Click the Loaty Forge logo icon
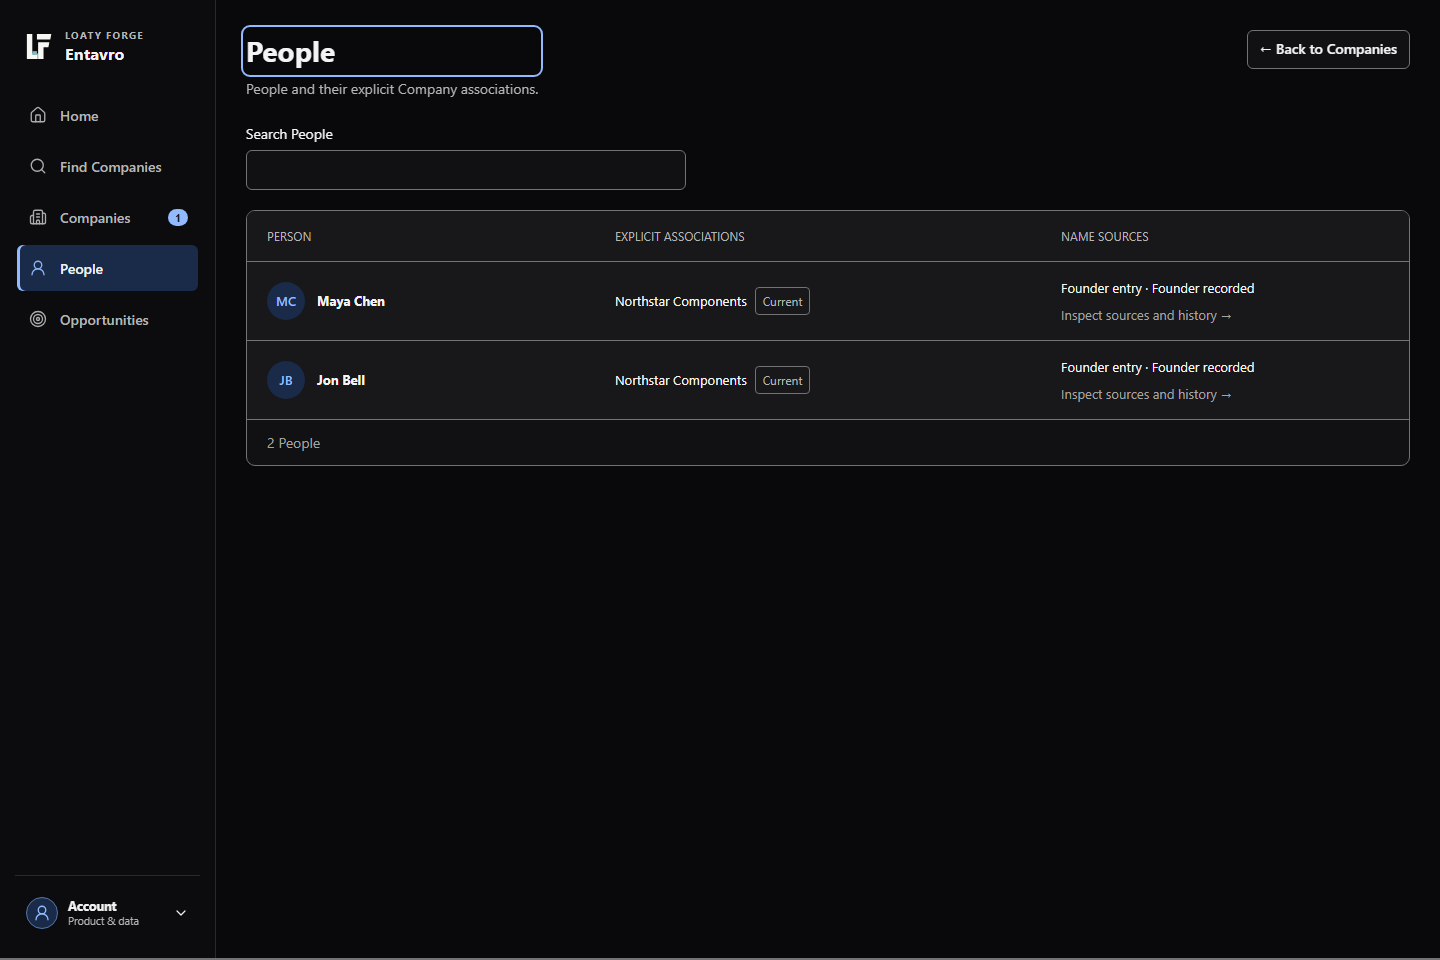This screenshot has height=960, width=1440. tap(38, 46)
